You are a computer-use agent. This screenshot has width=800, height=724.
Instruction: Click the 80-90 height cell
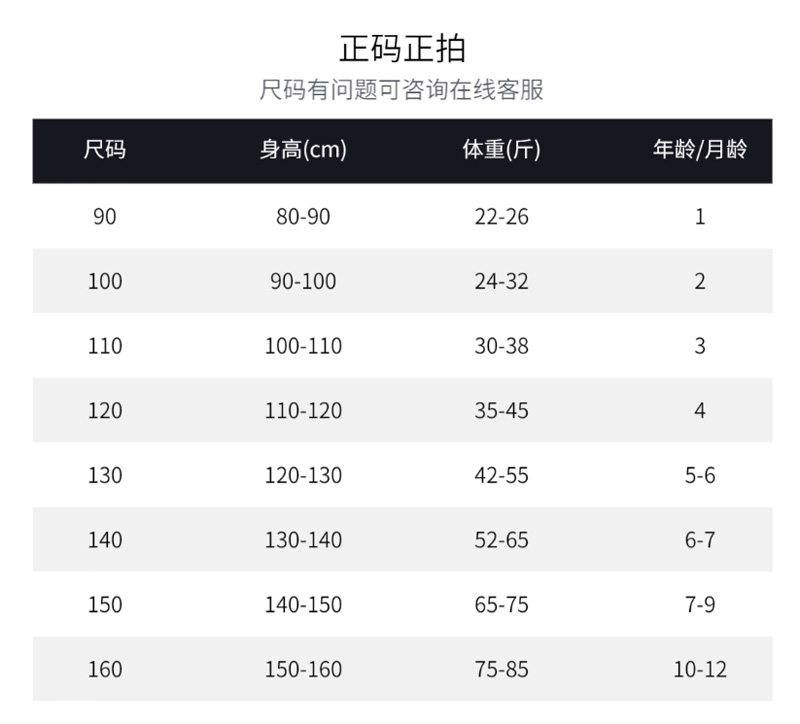pyautogui.click(x=303, y=216)
